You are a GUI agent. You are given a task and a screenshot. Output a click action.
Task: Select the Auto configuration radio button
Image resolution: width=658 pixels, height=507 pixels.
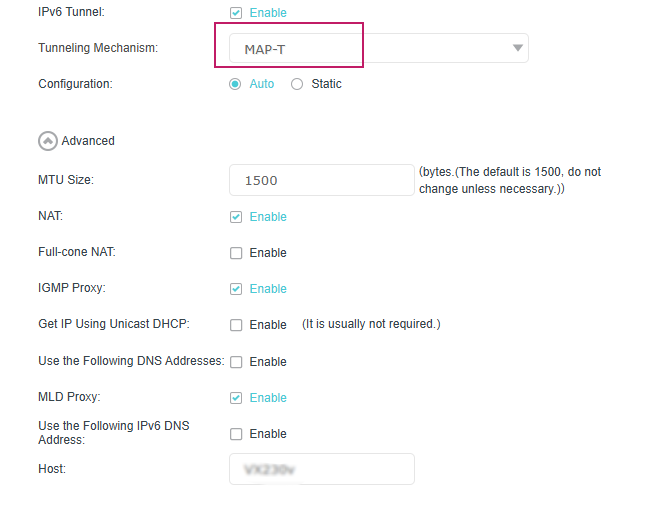coord(235,84)
